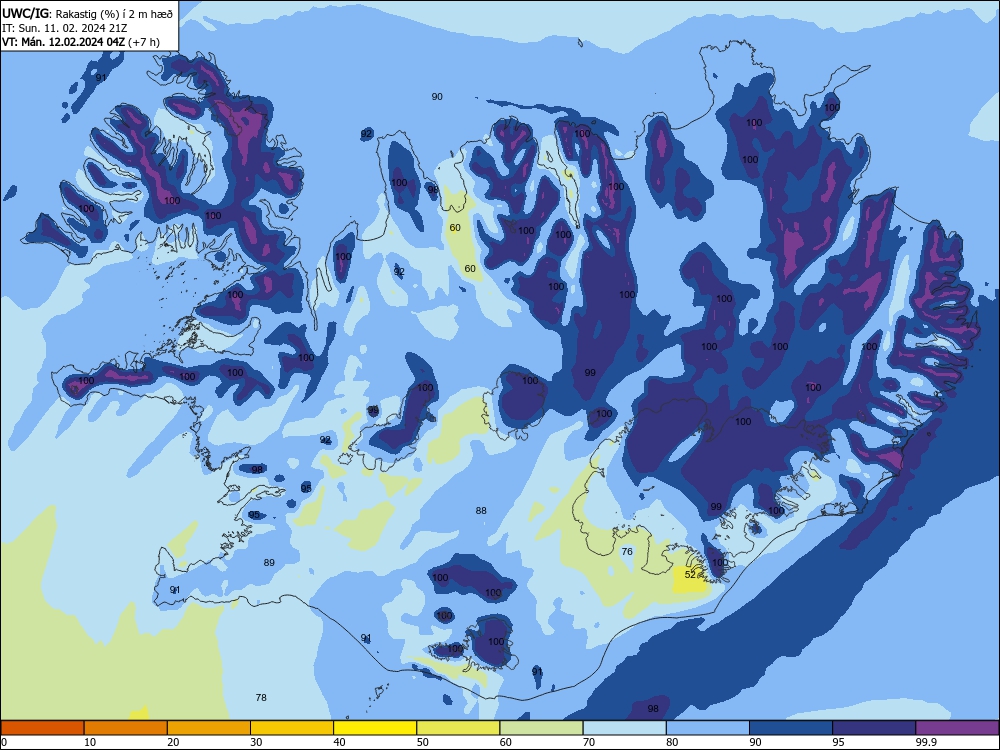Click the '40' tick label on the legend
Image resolution: width=1000 pixels, height=750 pixels.
click(339, 742)
